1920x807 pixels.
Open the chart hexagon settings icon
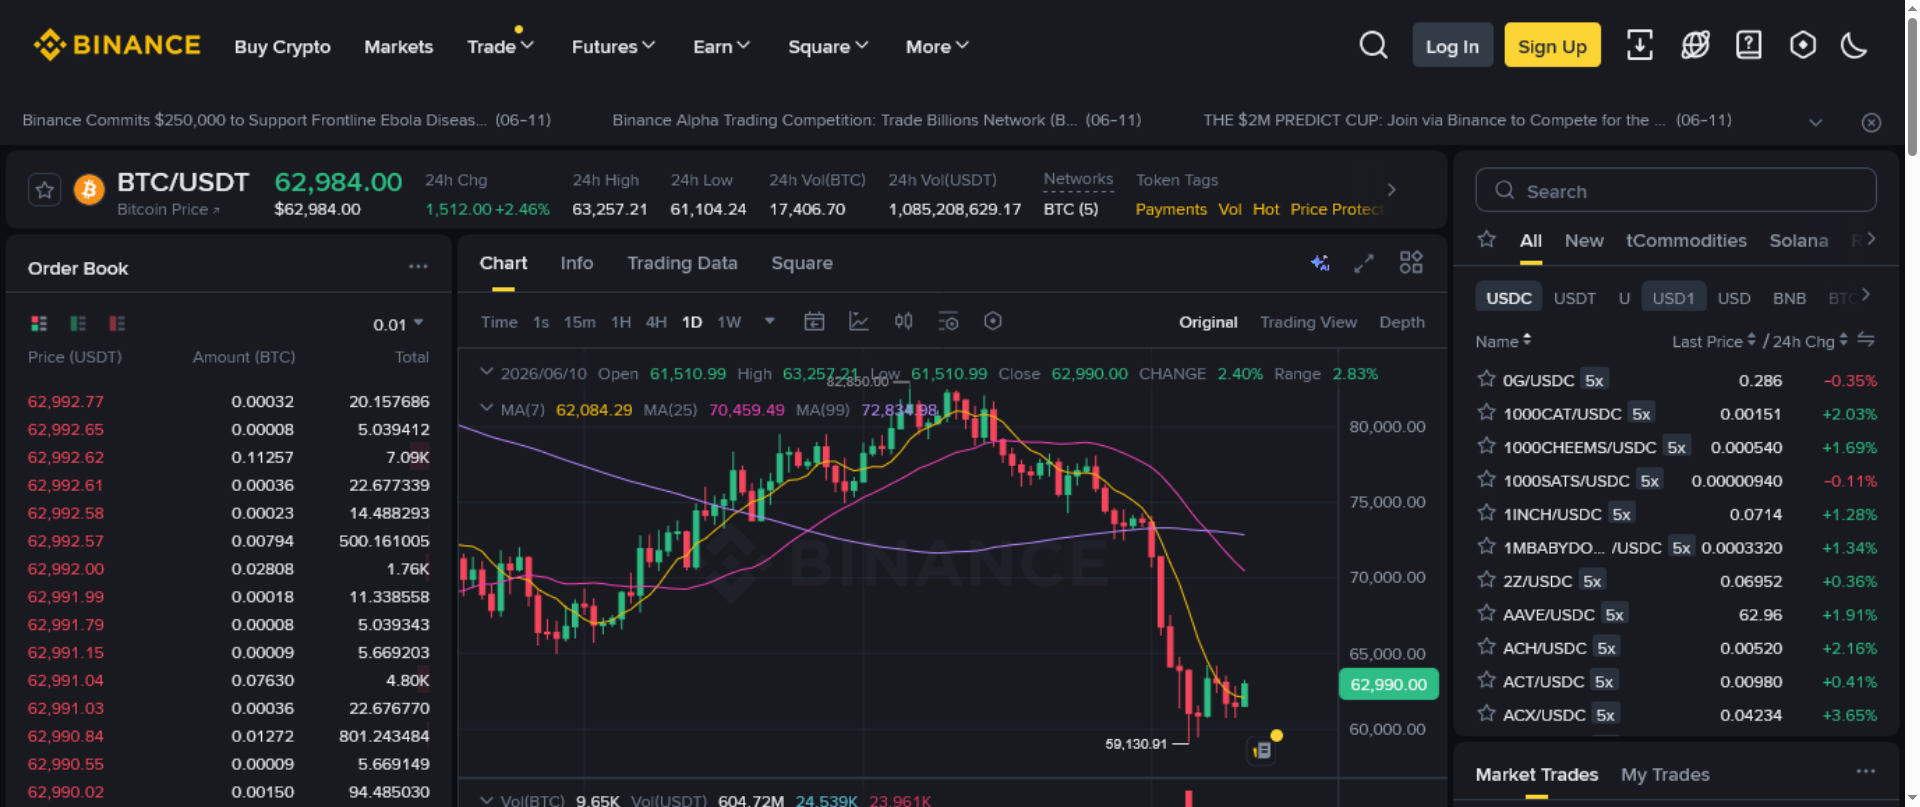pyautogui.click(x=993, y=321)
